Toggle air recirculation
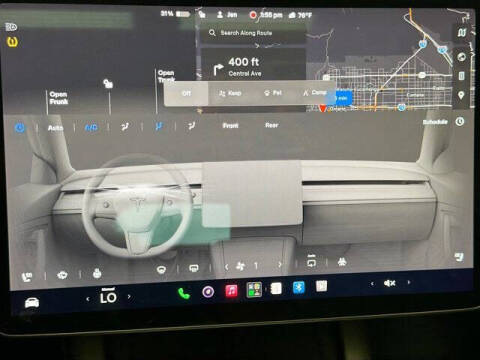Image resolution: width=480 pixels, height=360 pixels. pos(311,261)
